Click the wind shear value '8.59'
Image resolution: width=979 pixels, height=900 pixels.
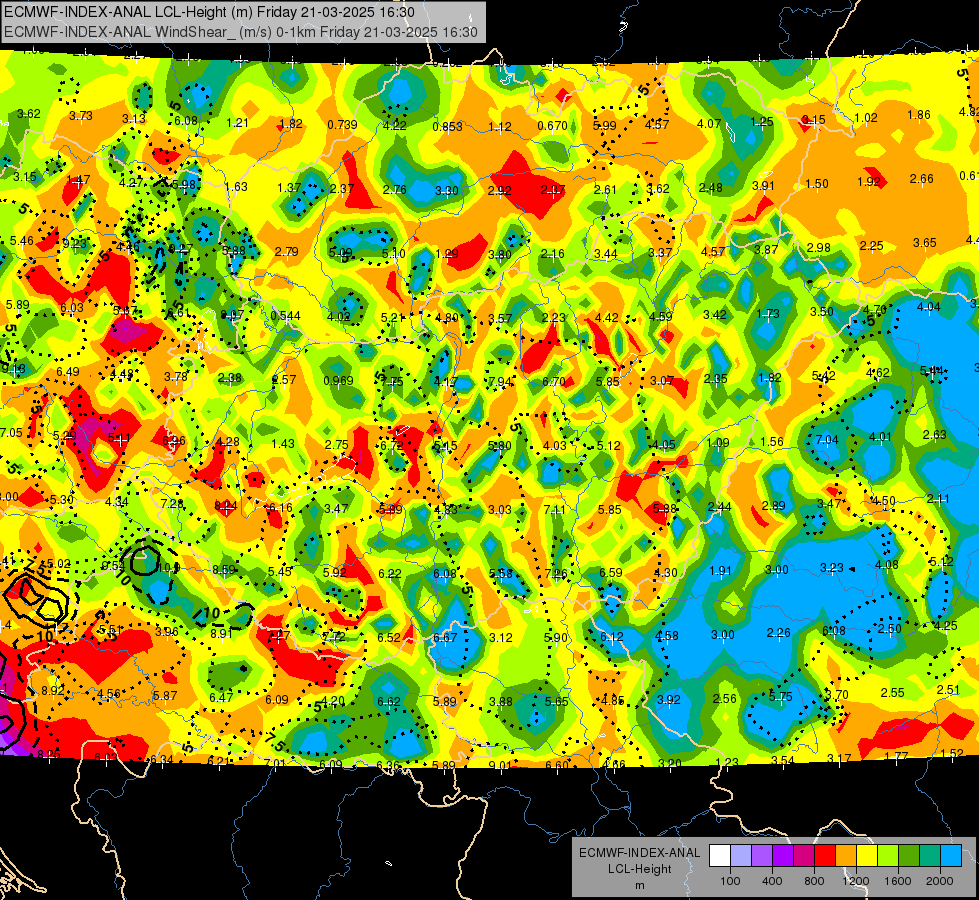[224, 570]
